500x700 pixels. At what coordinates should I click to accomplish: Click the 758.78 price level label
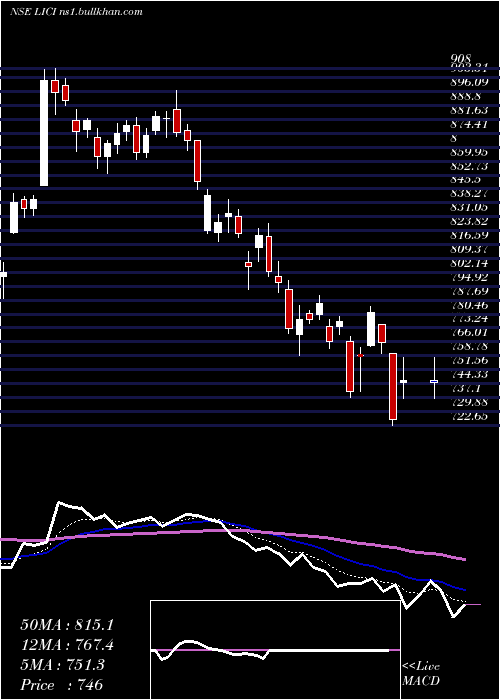(472, 346)
